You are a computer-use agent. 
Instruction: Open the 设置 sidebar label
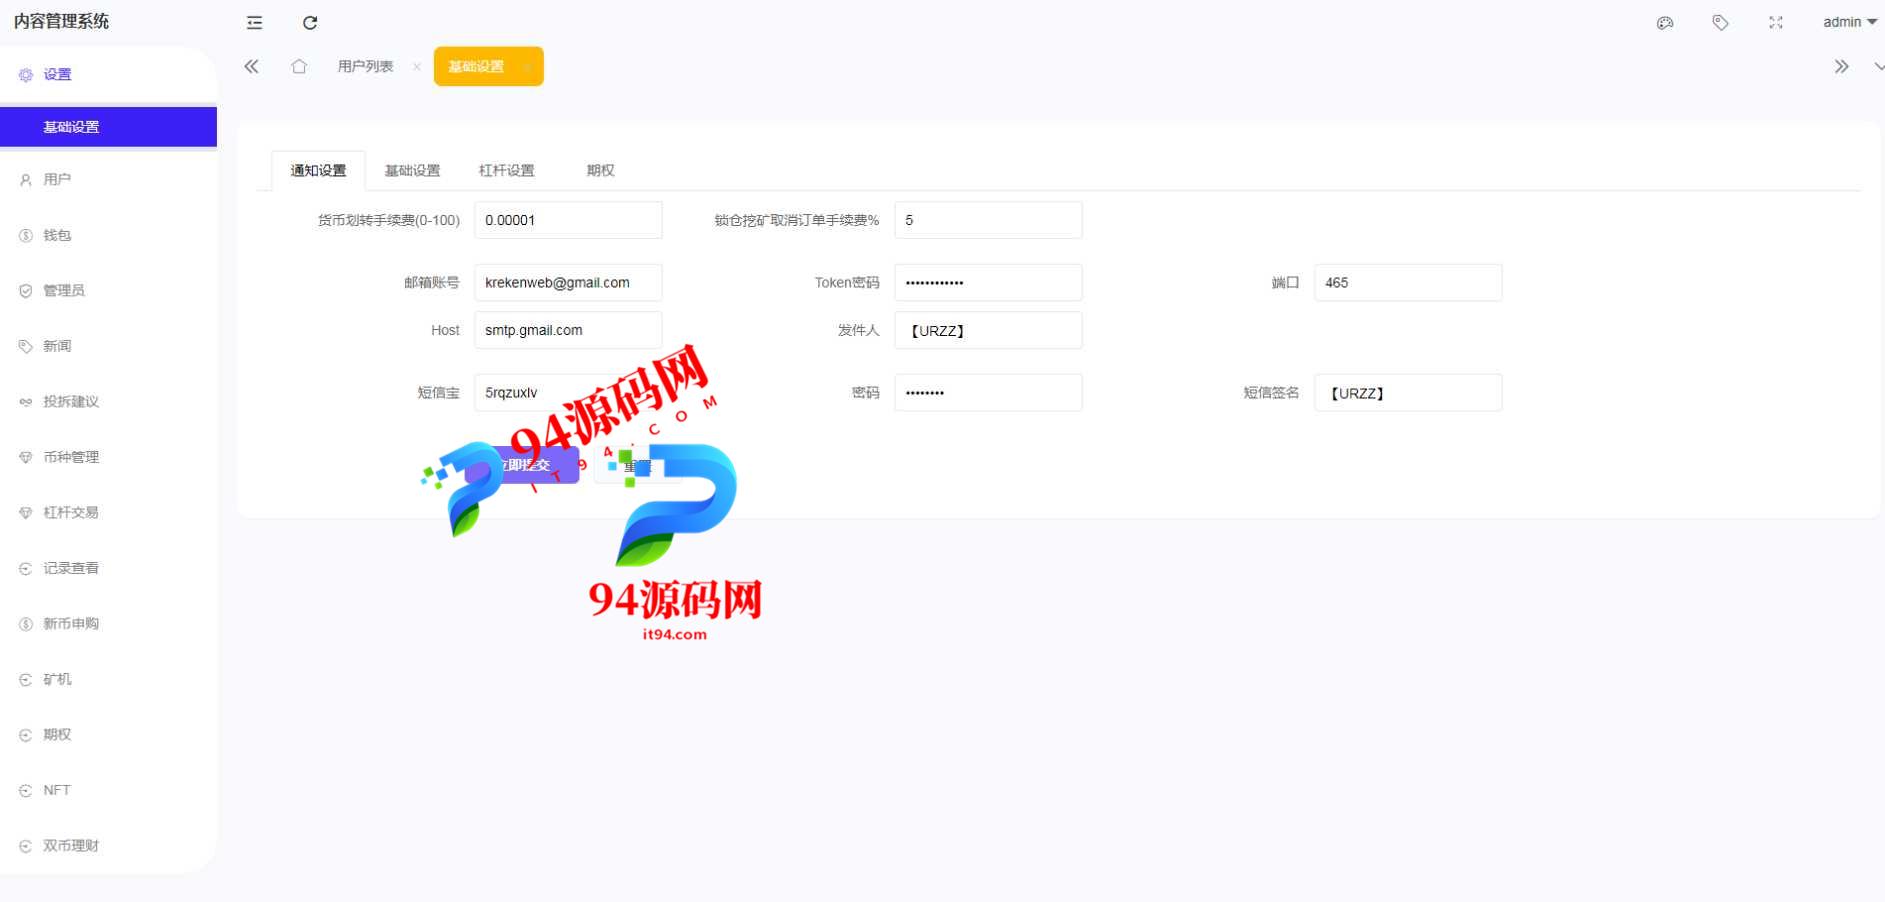[x=57, y=75]
